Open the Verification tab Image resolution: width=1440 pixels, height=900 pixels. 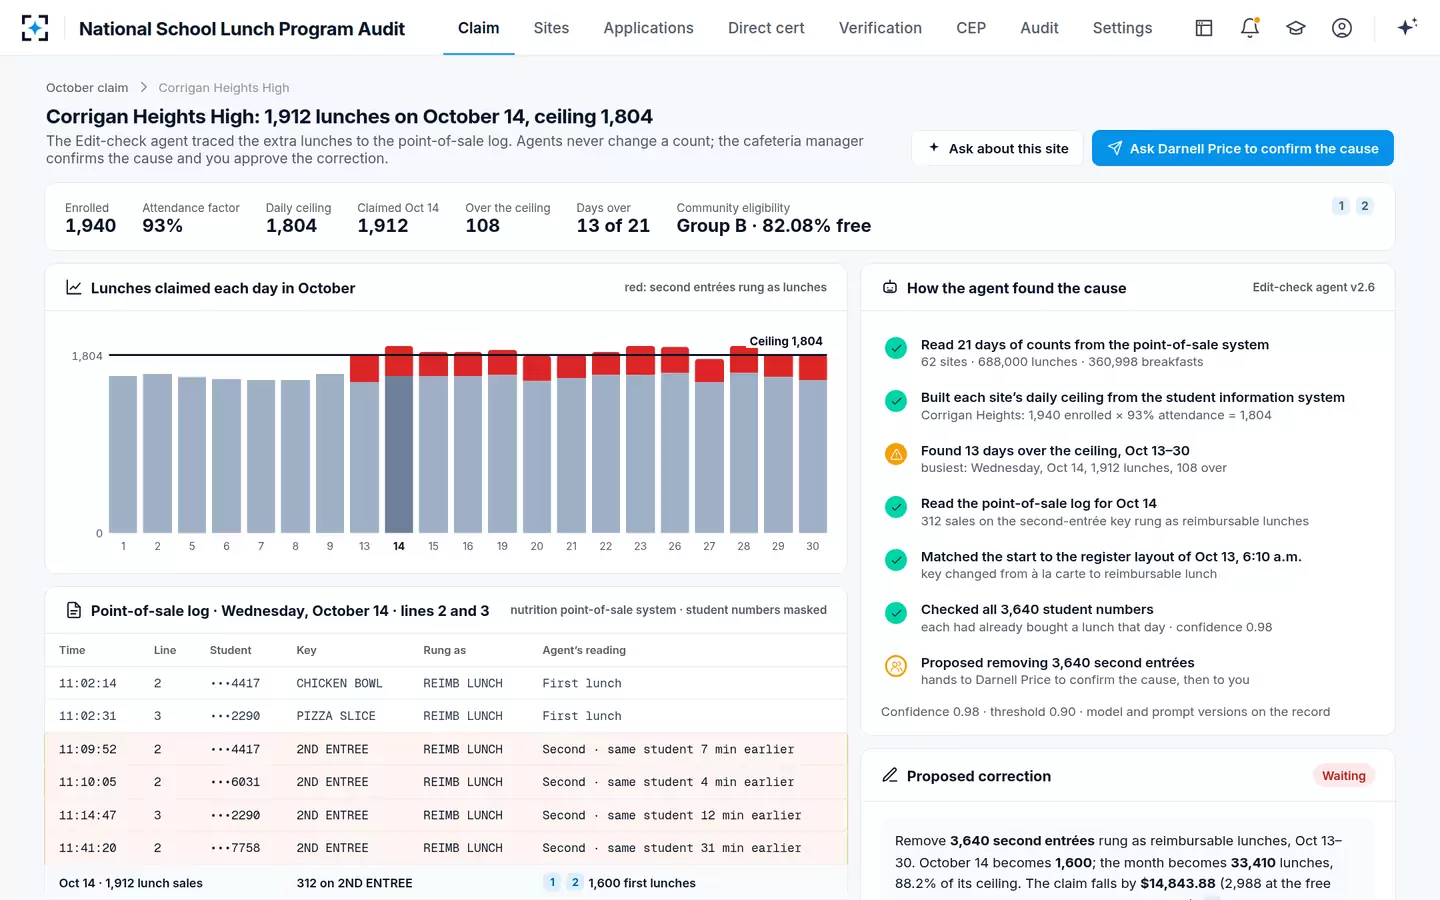(x=880, y=28)
